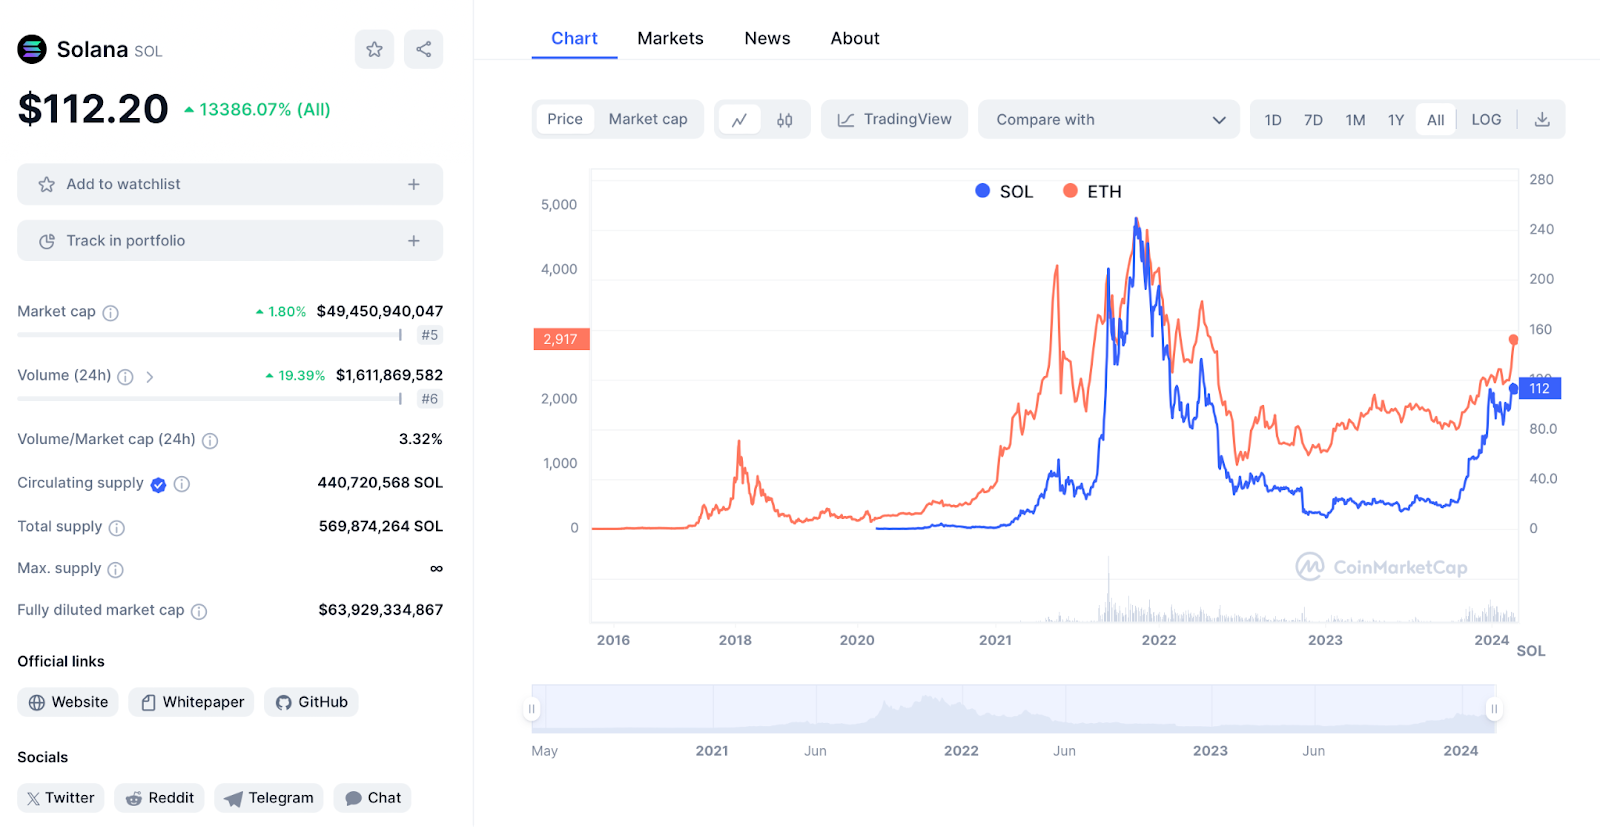Open the Telegram social link
The width and height of the screenshot is (1600, 827).
tap(268, 798)
